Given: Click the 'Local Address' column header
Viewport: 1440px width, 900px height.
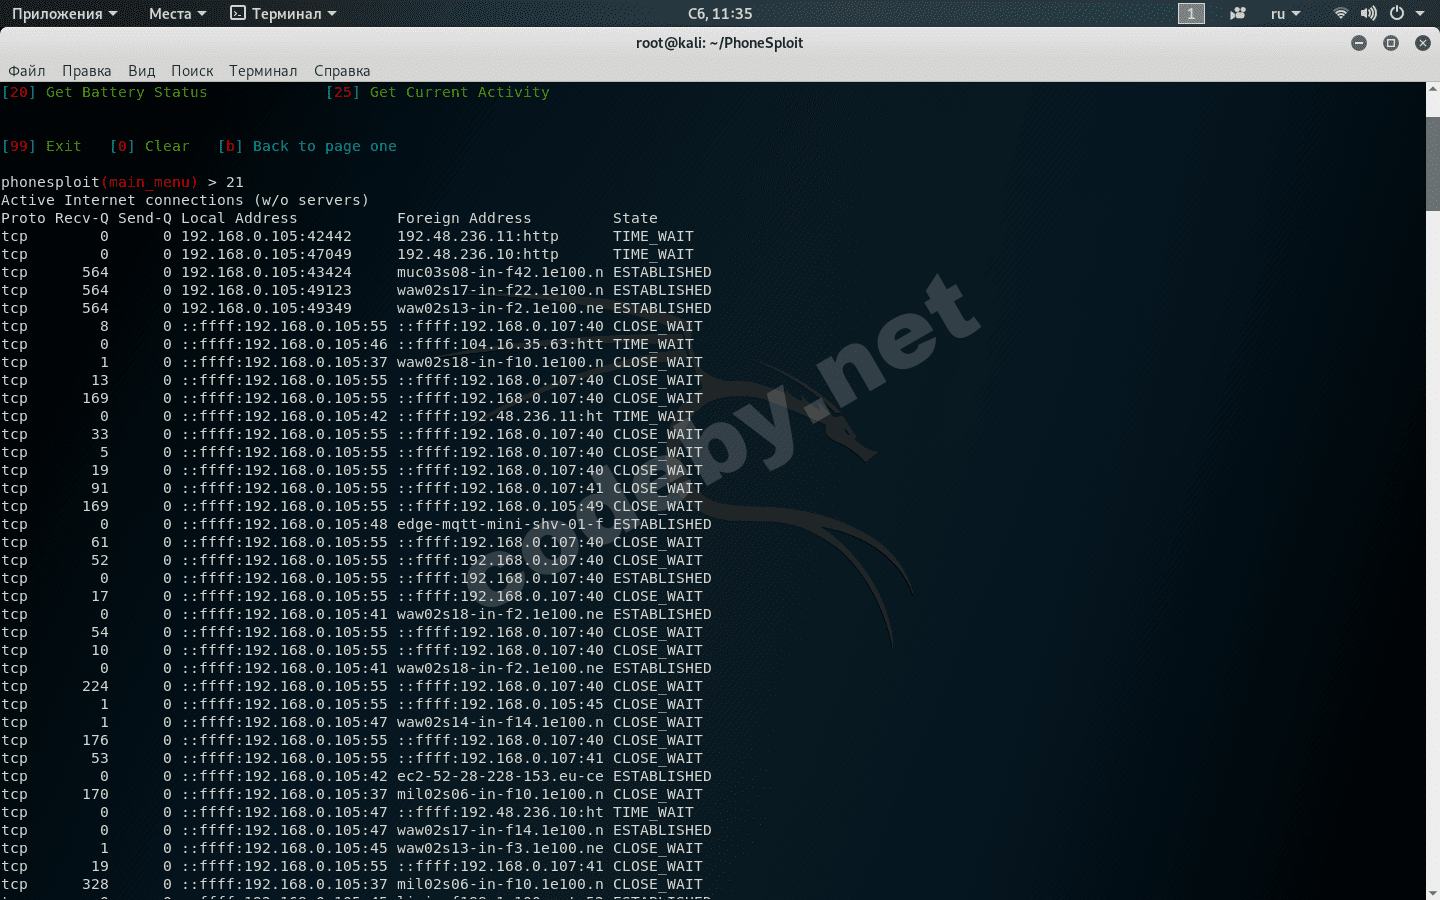Looking at the screenshot, I should [239, 218].
